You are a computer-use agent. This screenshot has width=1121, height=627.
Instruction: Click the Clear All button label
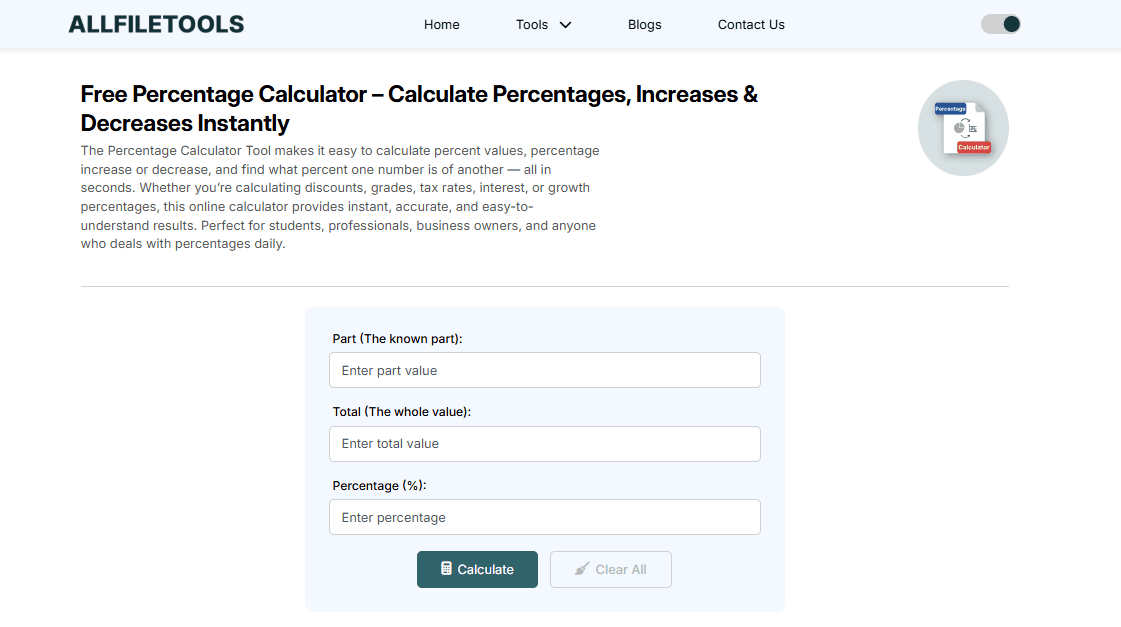point(621,569)
